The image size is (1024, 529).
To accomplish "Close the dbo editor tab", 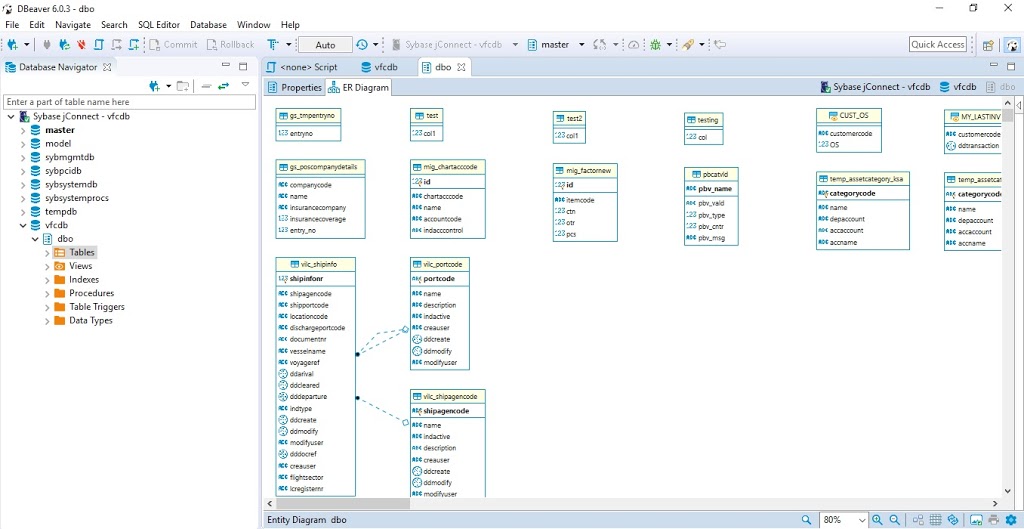I will [461, 67].
